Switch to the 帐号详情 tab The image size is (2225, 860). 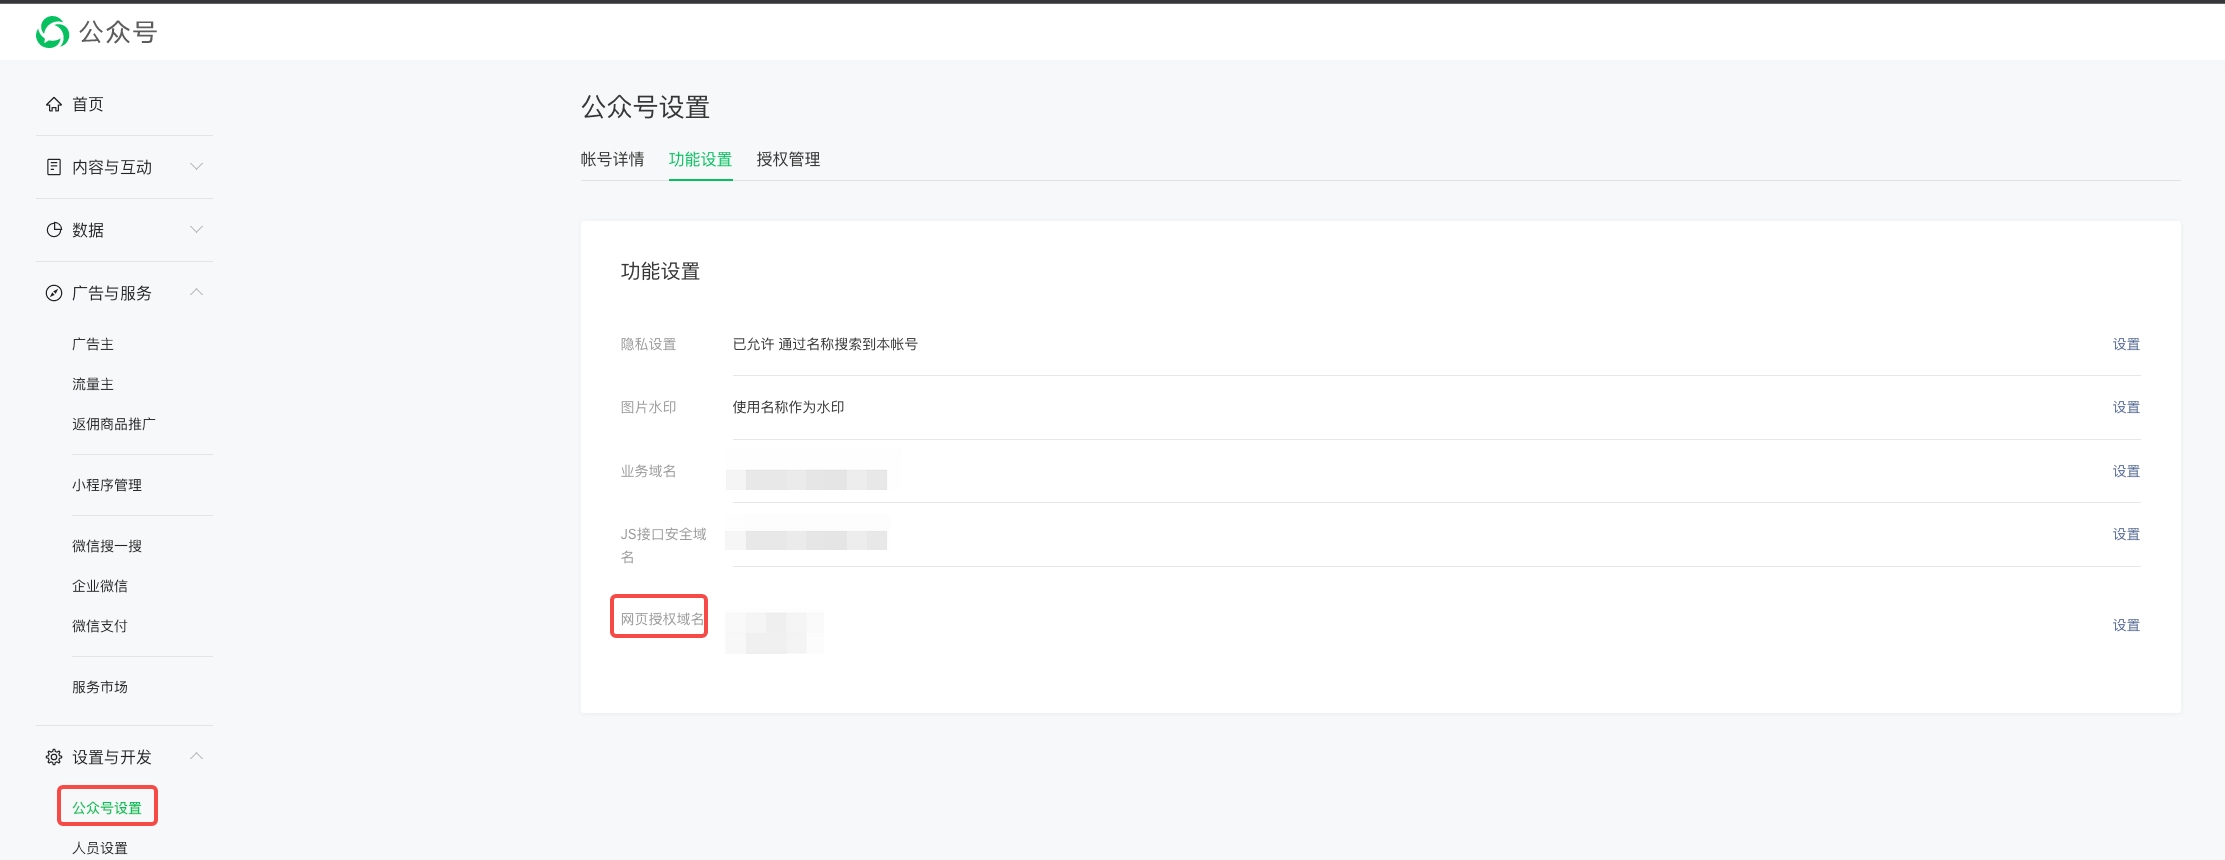[x=612, y=159]
